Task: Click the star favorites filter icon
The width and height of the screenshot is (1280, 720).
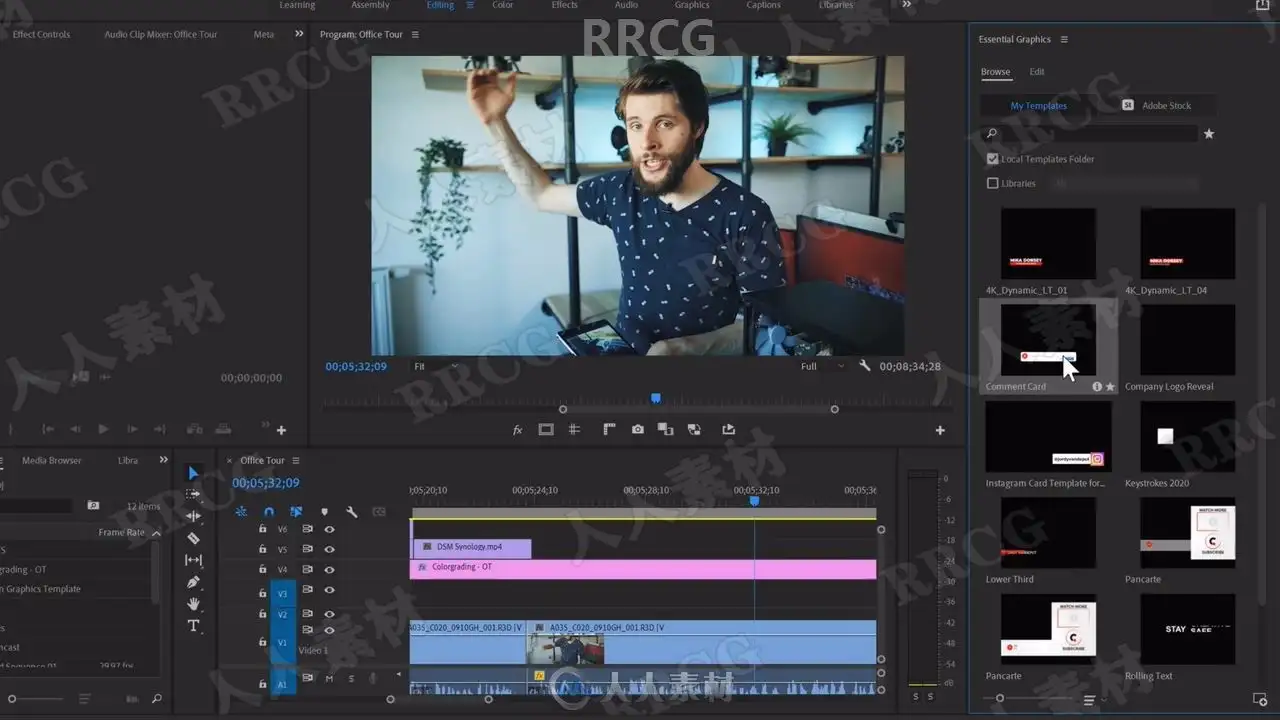Action: 1208,134
